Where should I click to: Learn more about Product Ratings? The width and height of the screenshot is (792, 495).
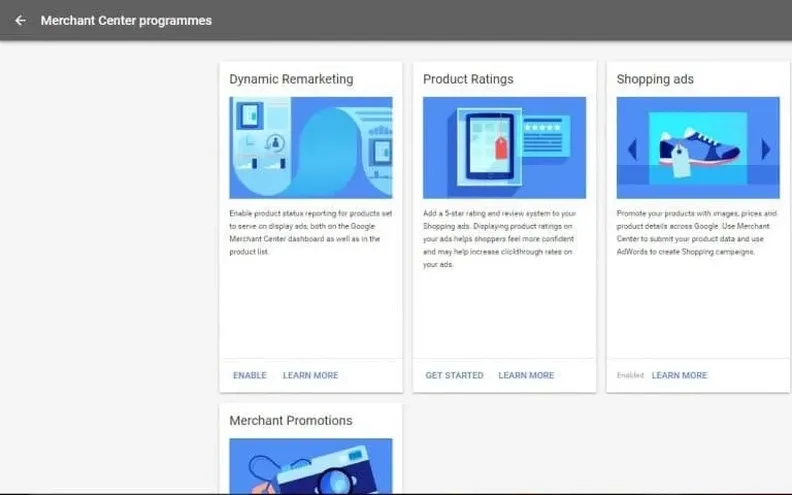pos(526,375)
